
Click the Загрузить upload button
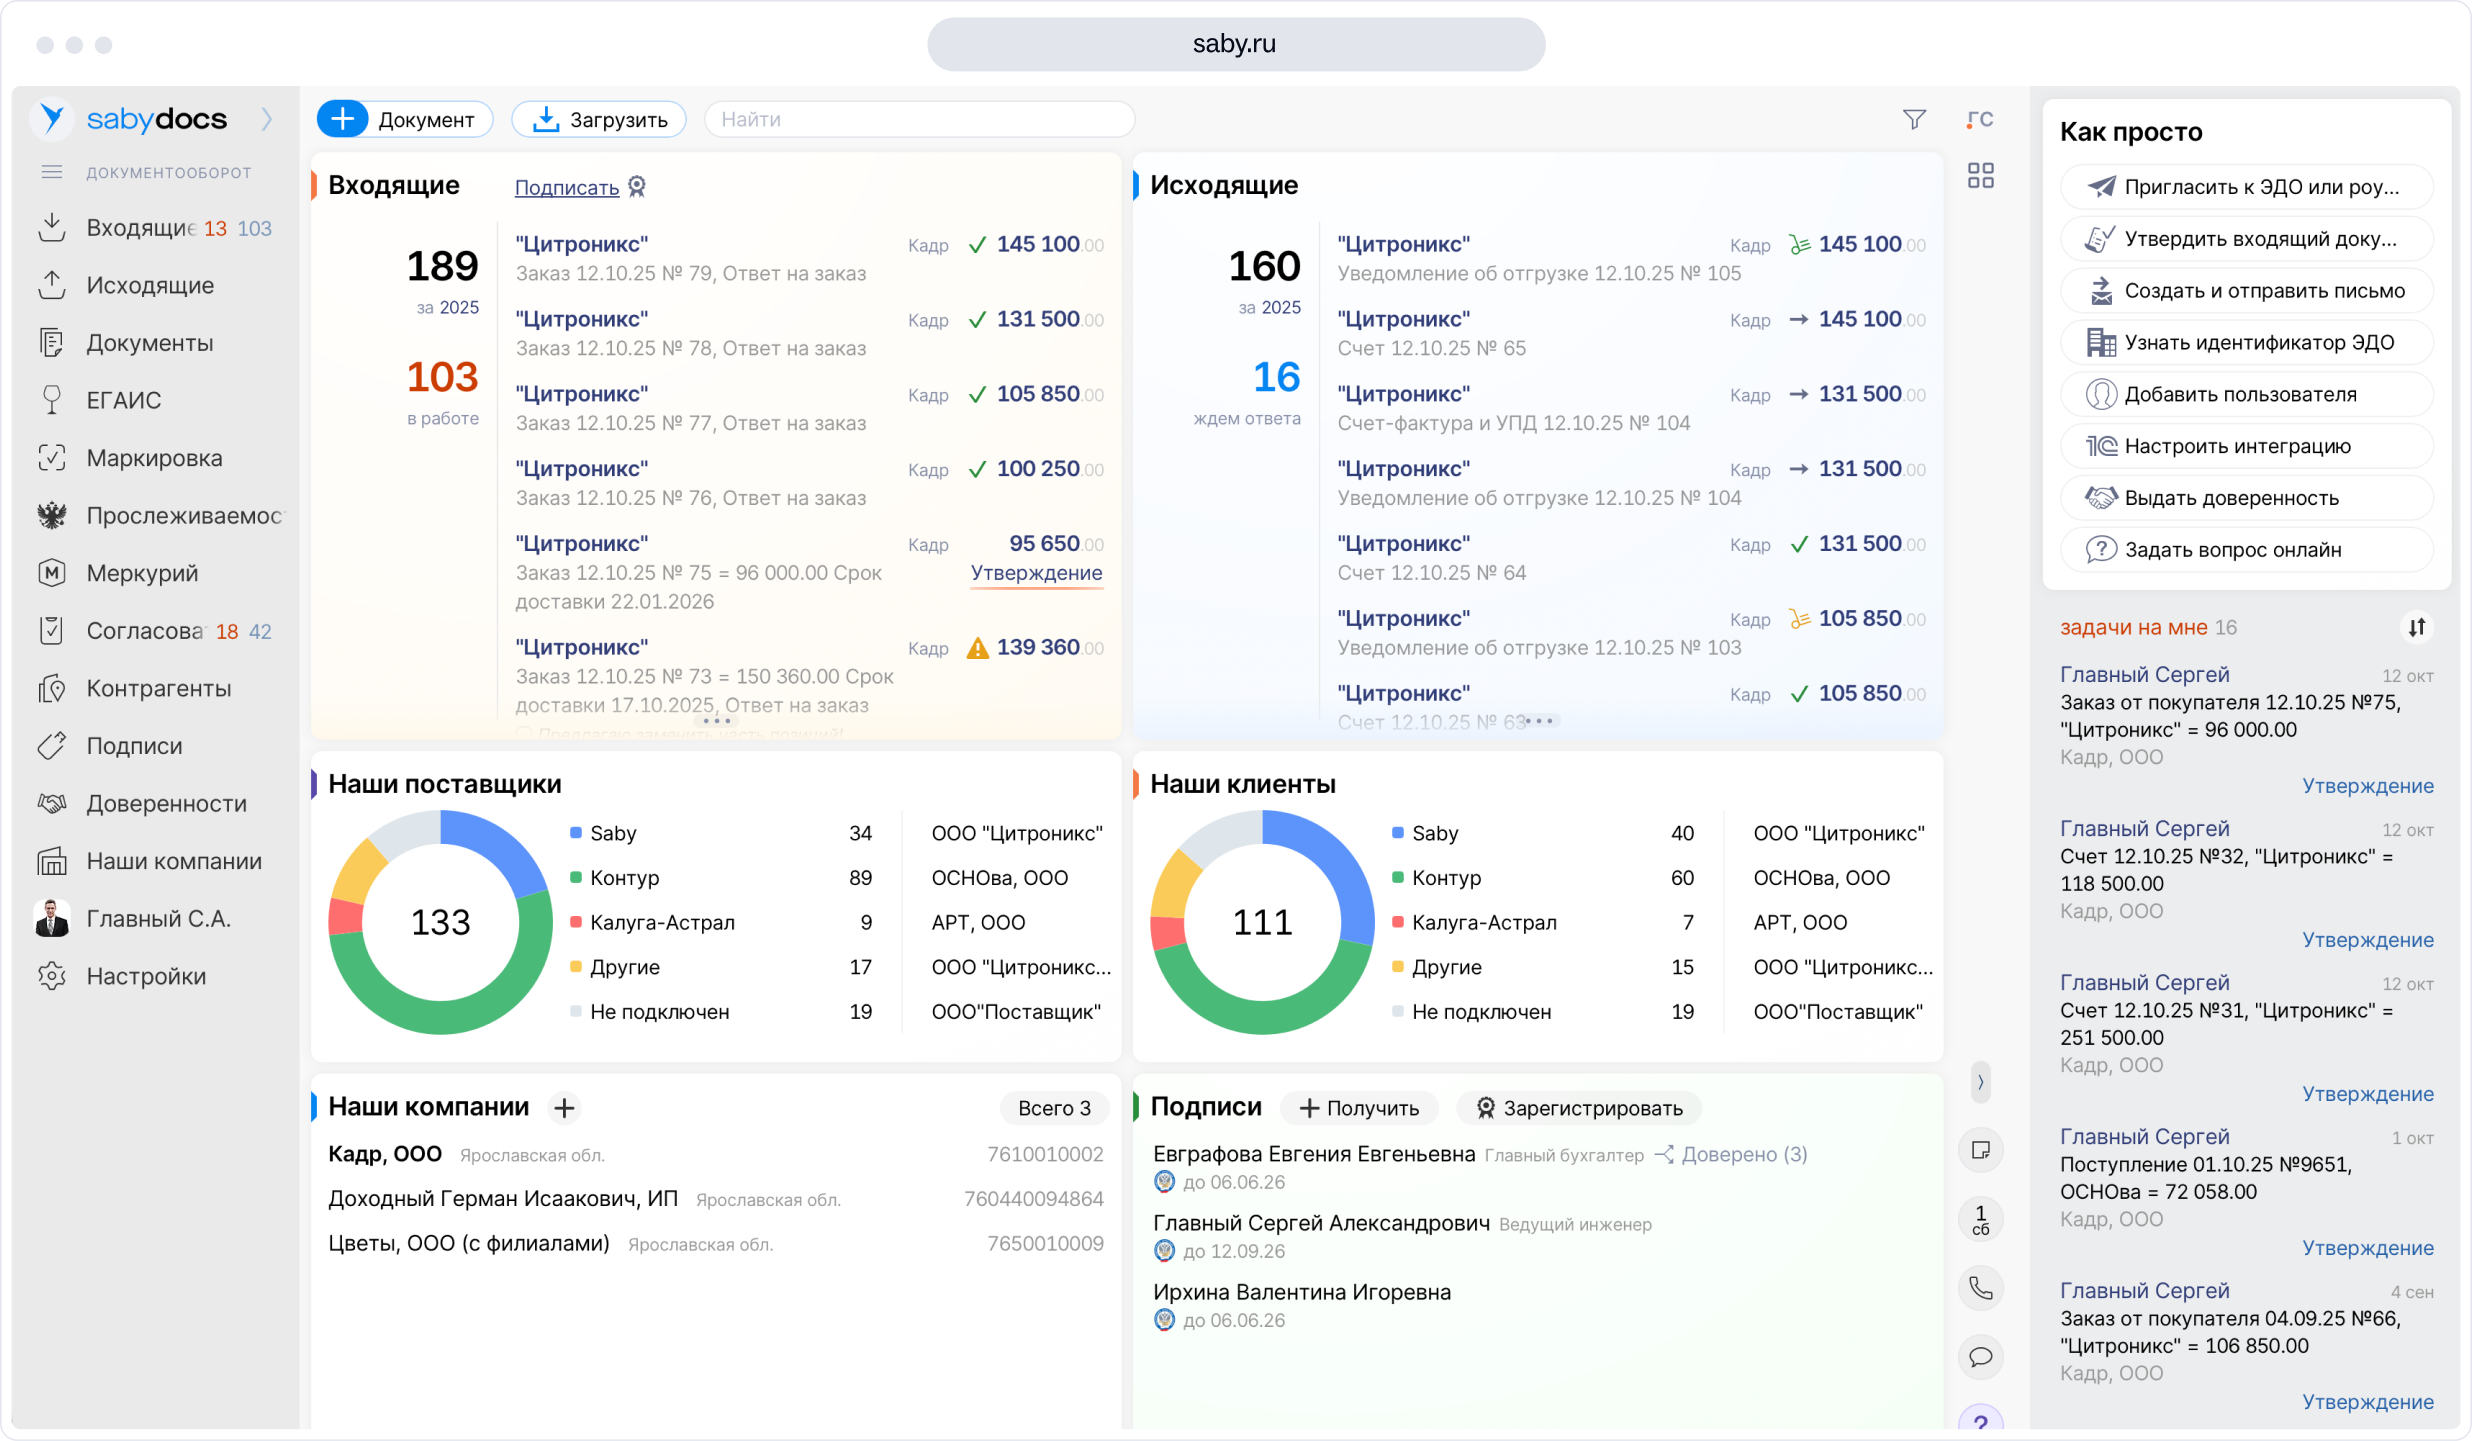tap(599, 120)
